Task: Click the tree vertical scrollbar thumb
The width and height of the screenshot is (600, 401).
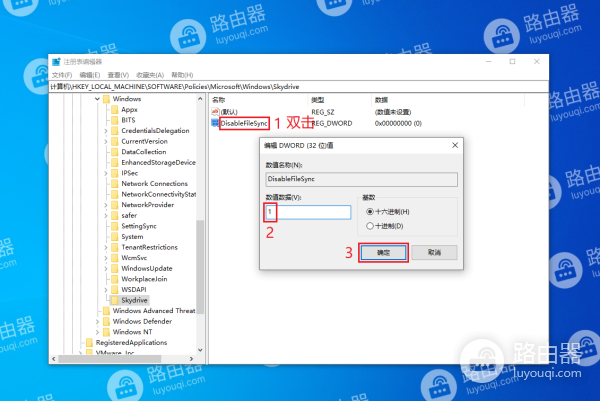Action: coord(200,266)
